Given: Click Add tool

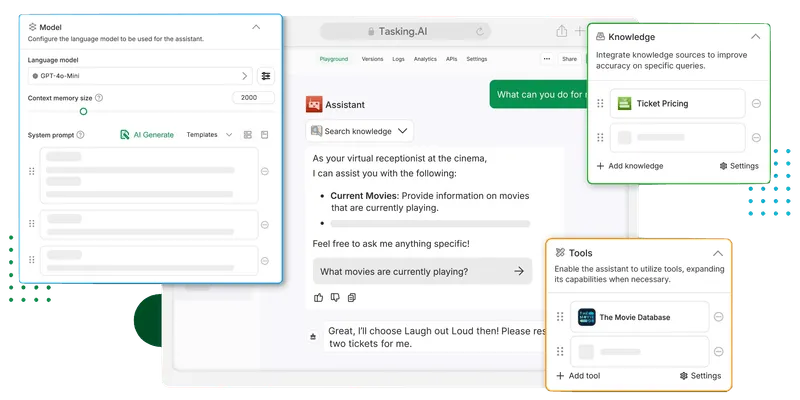Looking at the screenshot, I should (578, 376).
